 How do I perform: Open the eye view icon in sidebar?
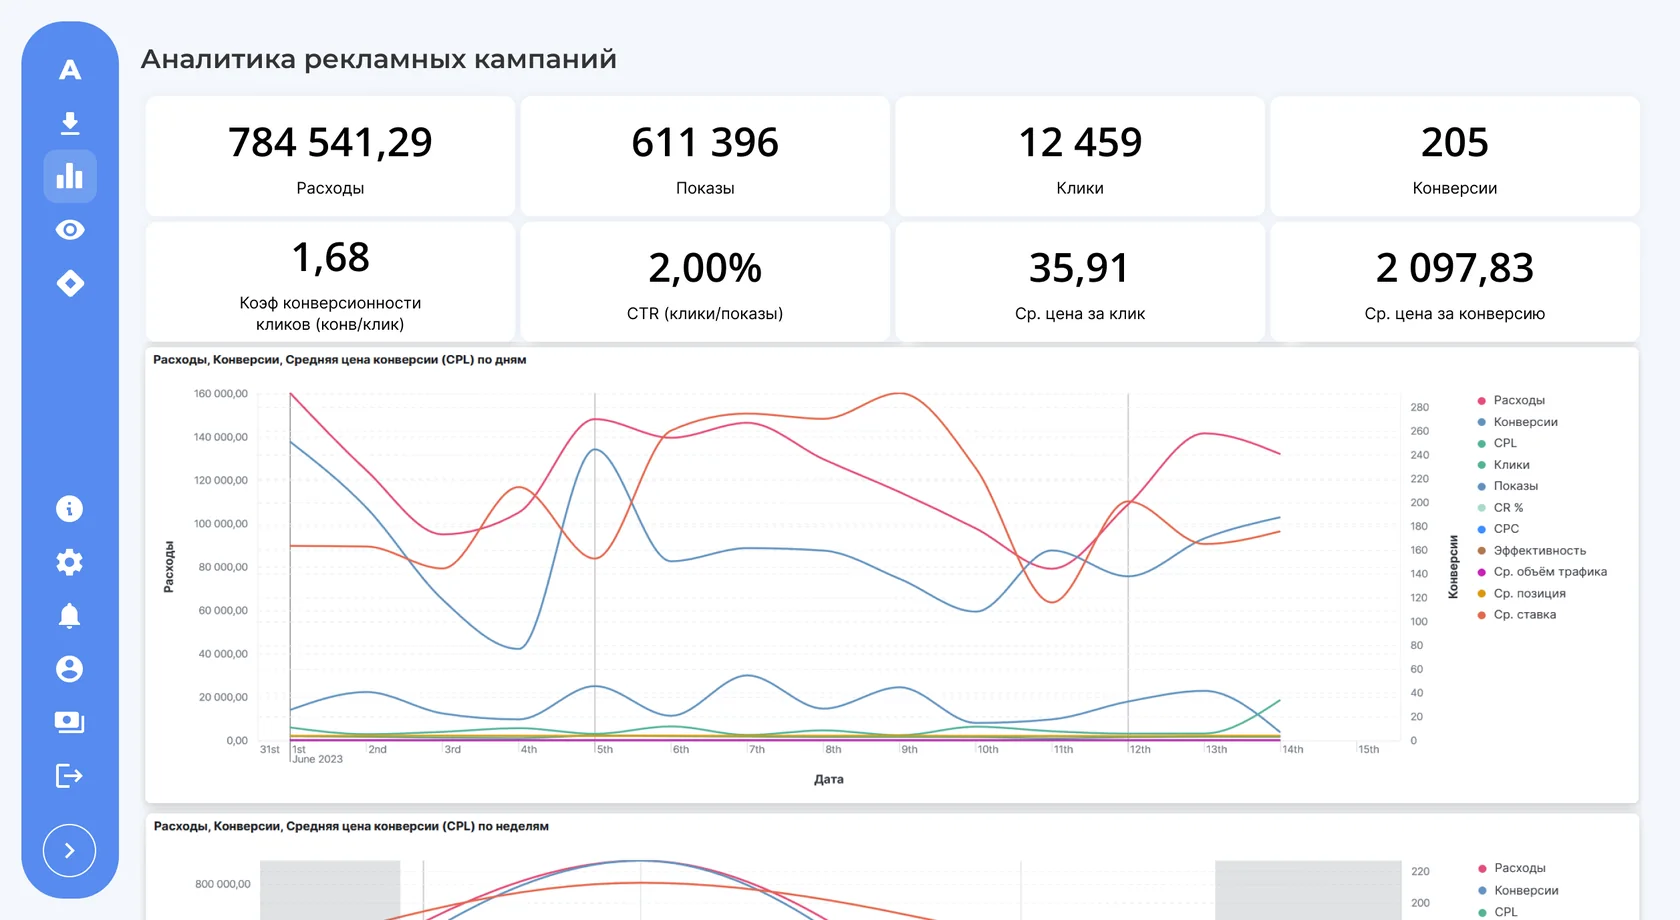click(x=70, y=230)
